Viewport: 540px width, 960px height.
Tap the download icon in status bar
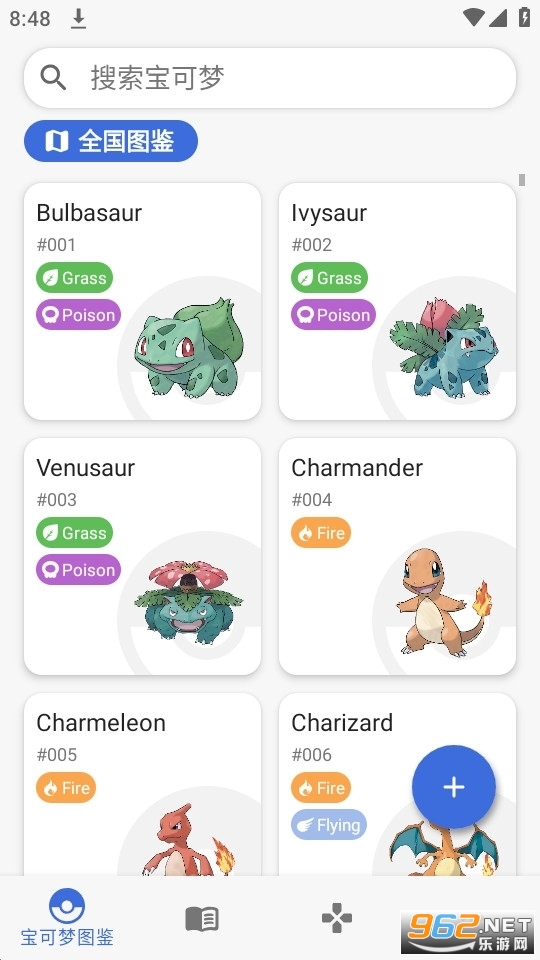78,19
